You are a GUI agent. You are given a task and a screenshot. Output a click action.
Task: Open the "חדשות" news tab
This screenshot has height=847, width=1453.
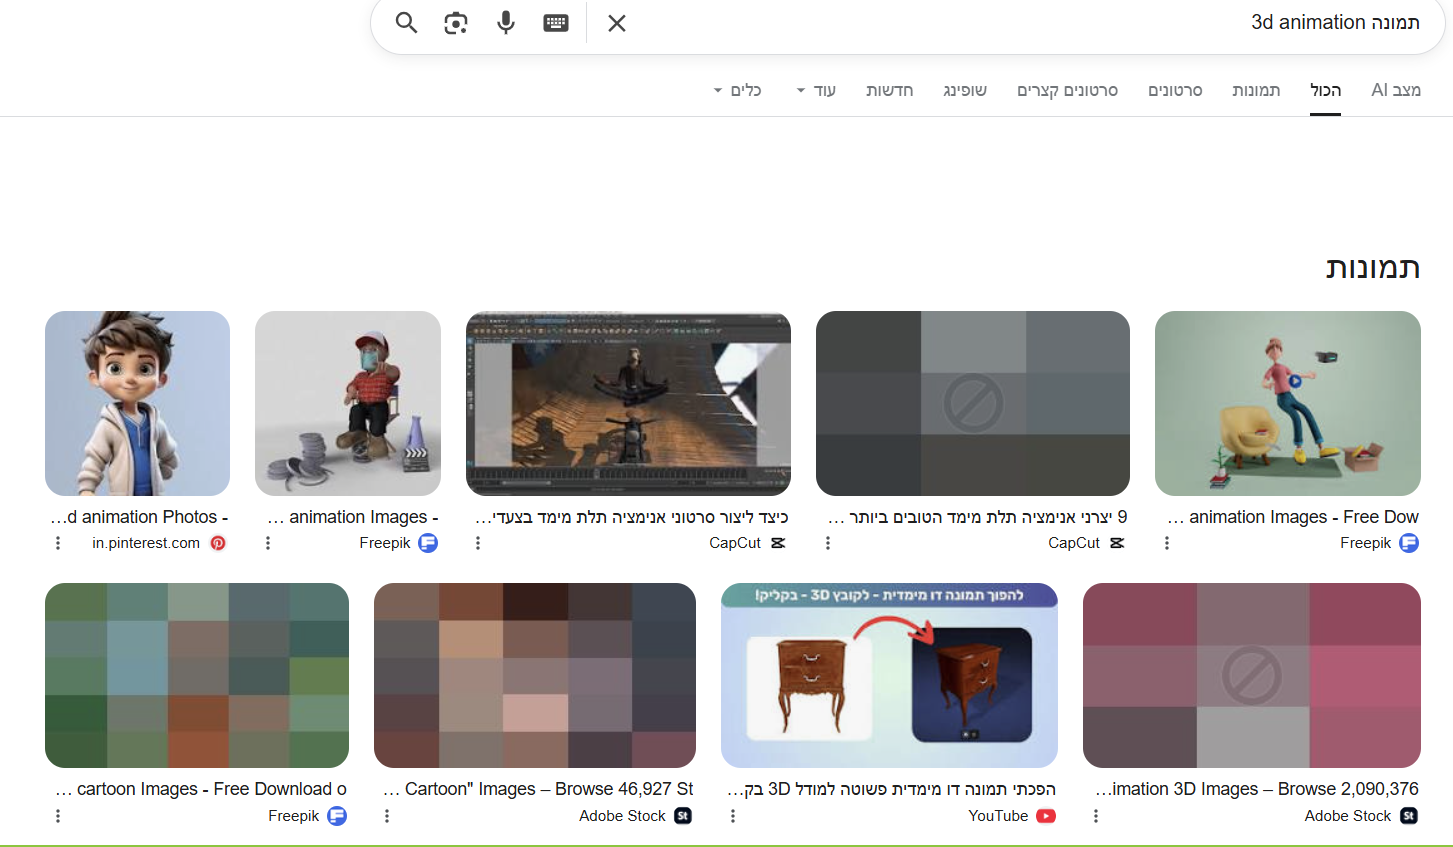click(890, 90)
